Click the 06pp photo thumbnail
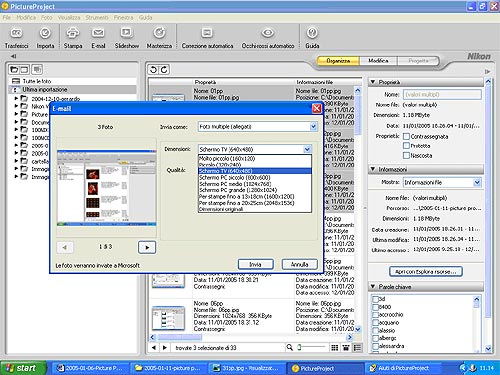Viewport: 500px width, 375px height. (x=168, y=318)
